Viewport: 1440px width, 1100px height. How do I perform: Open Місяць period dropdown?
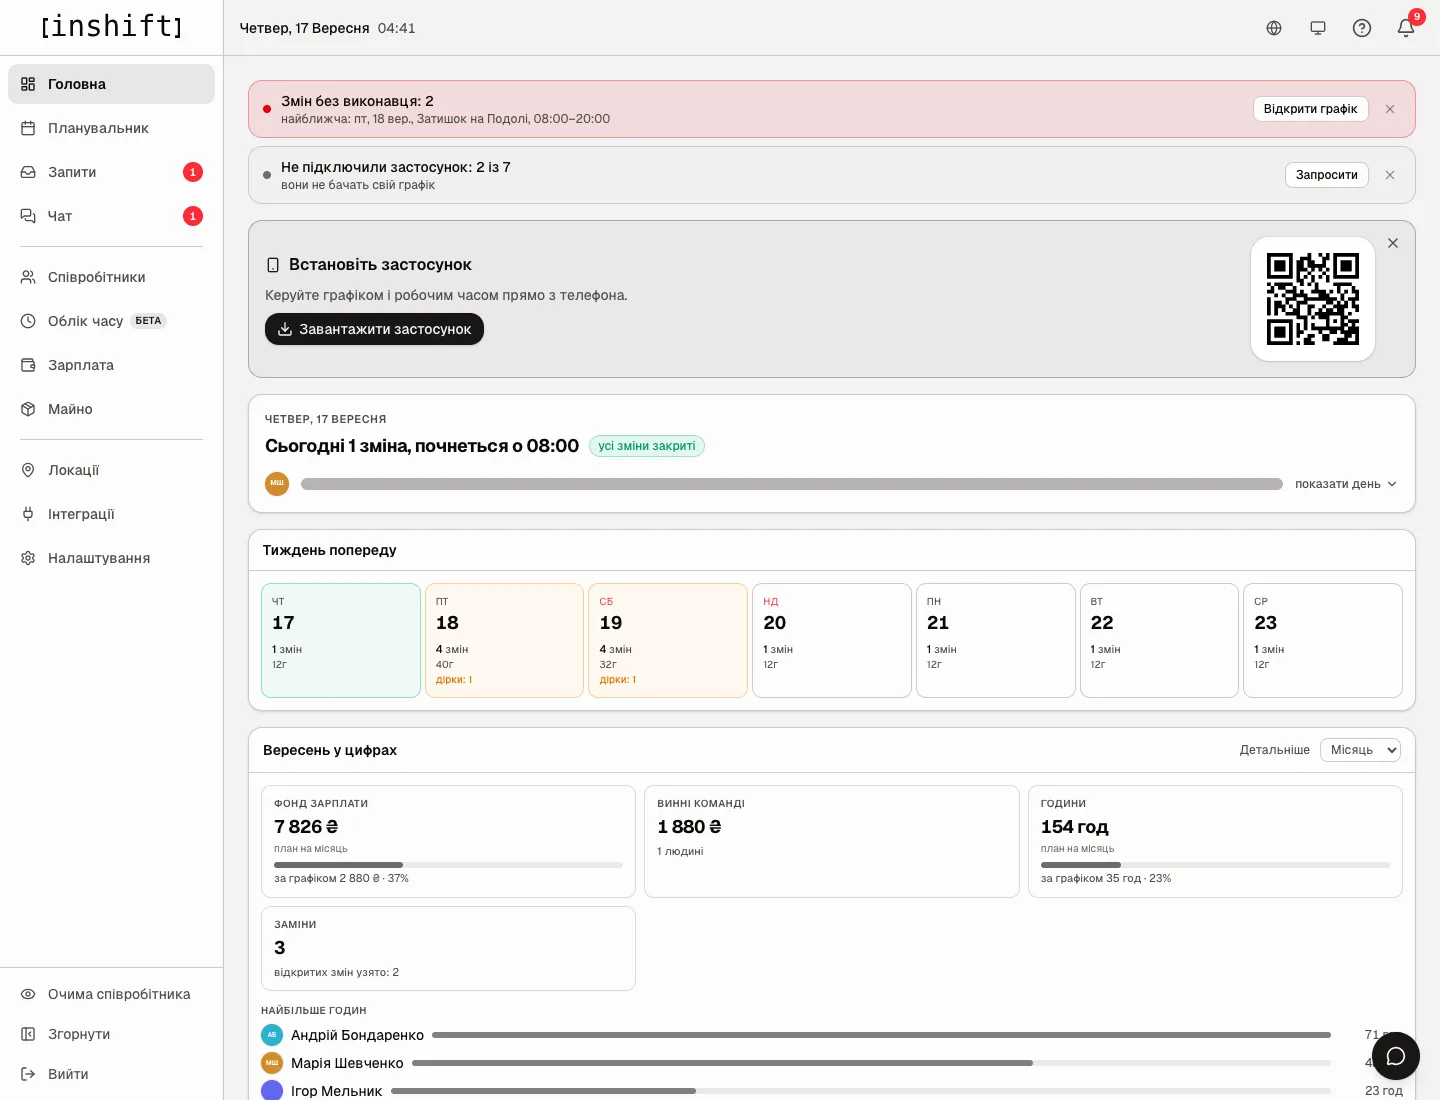tap(1360, 750)
